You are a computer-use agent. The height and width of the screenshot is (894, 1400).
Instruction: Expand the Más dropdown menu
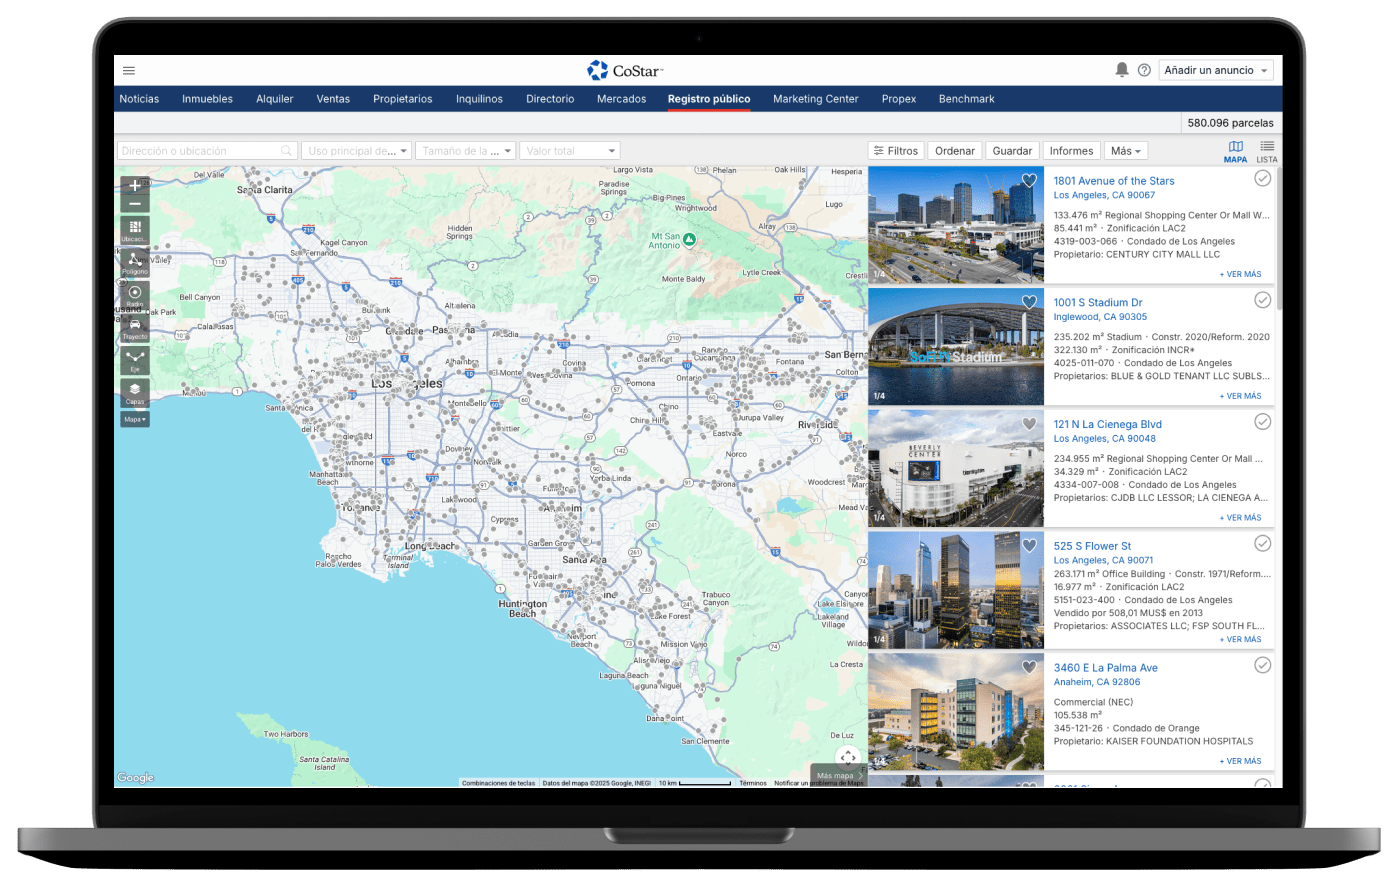pyautogui.click(x=1125, y=151)
